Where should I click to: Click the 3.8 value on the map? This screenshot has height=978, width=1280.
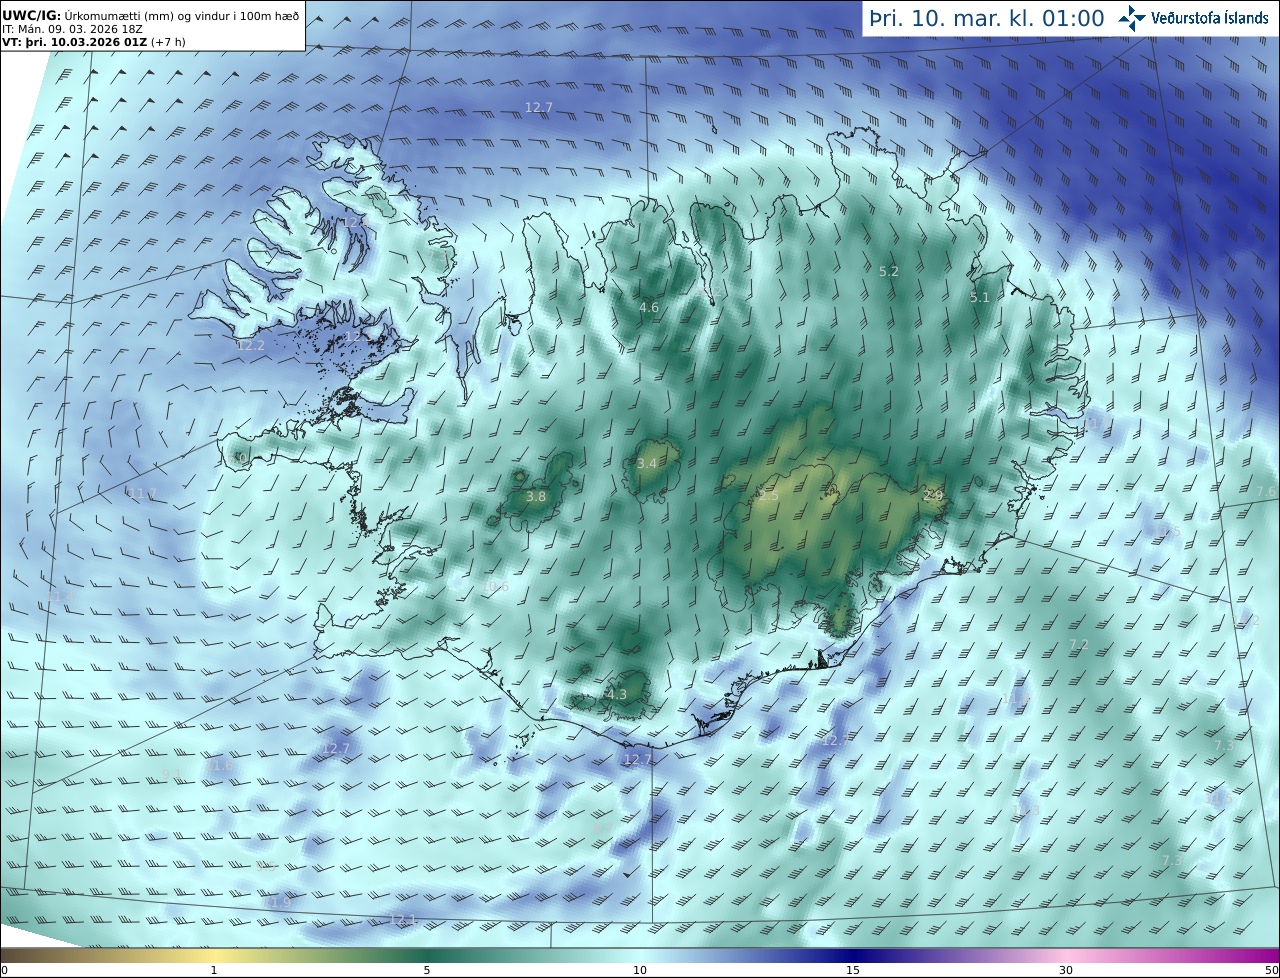pyautogui.click(x=536, y=496)
